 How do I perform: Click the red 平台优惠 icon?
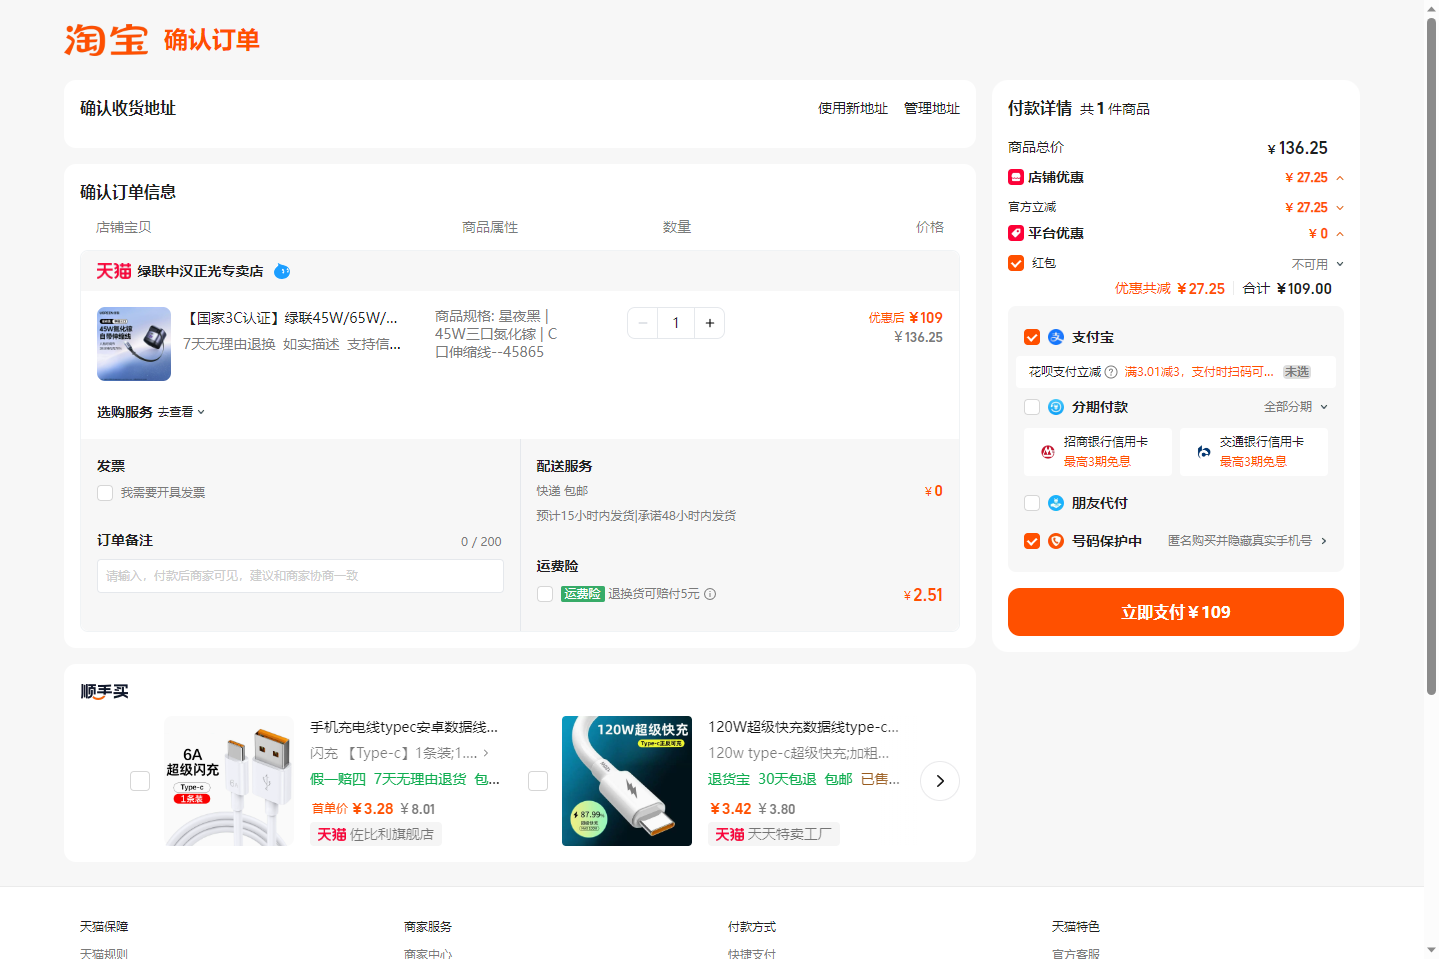tap(1016, 233)
